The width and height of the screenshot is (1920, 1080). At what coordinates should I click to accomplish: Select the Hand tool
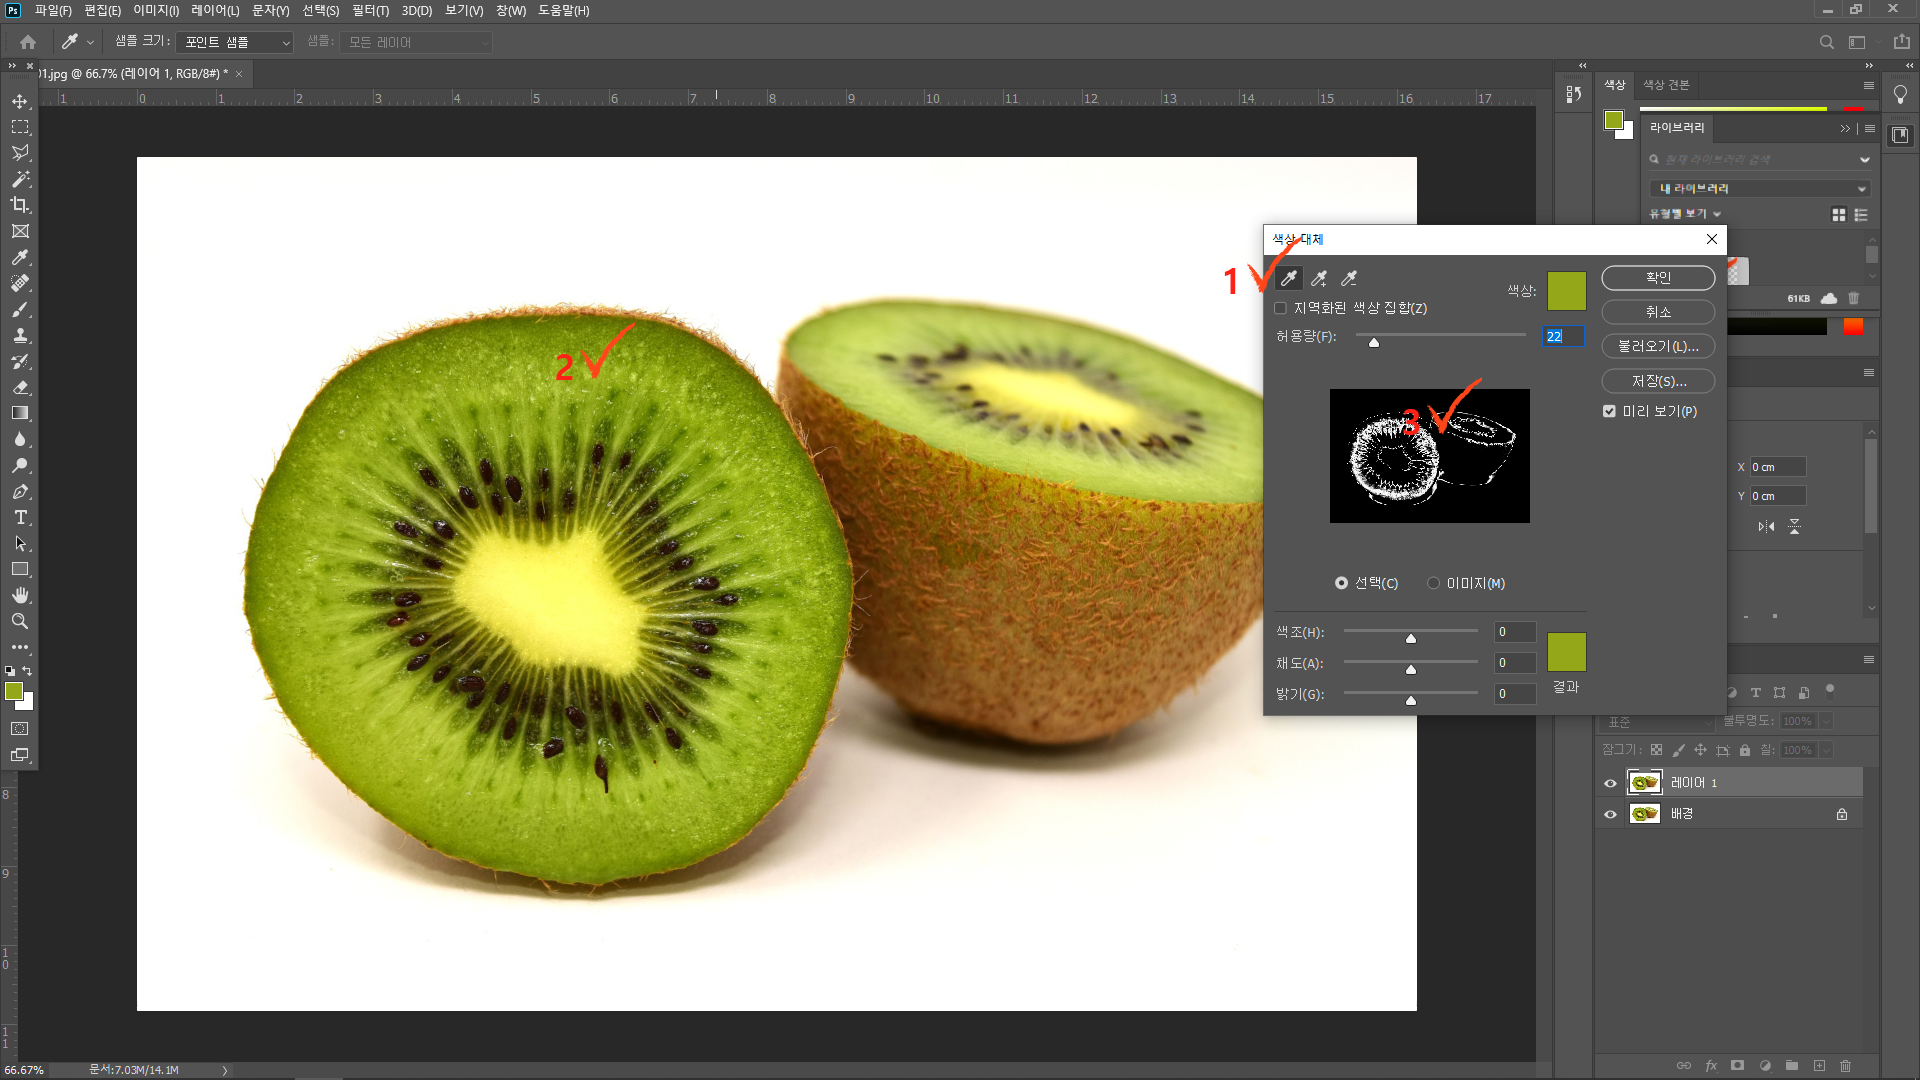(20, 595)
